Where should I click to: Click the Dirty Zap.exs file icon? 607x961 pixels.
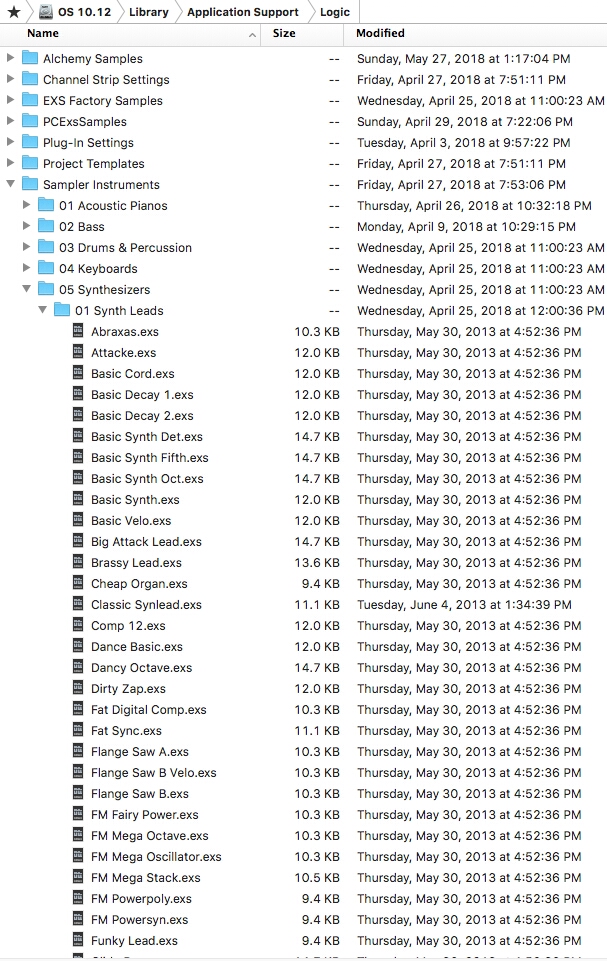[x=78, y=688]
